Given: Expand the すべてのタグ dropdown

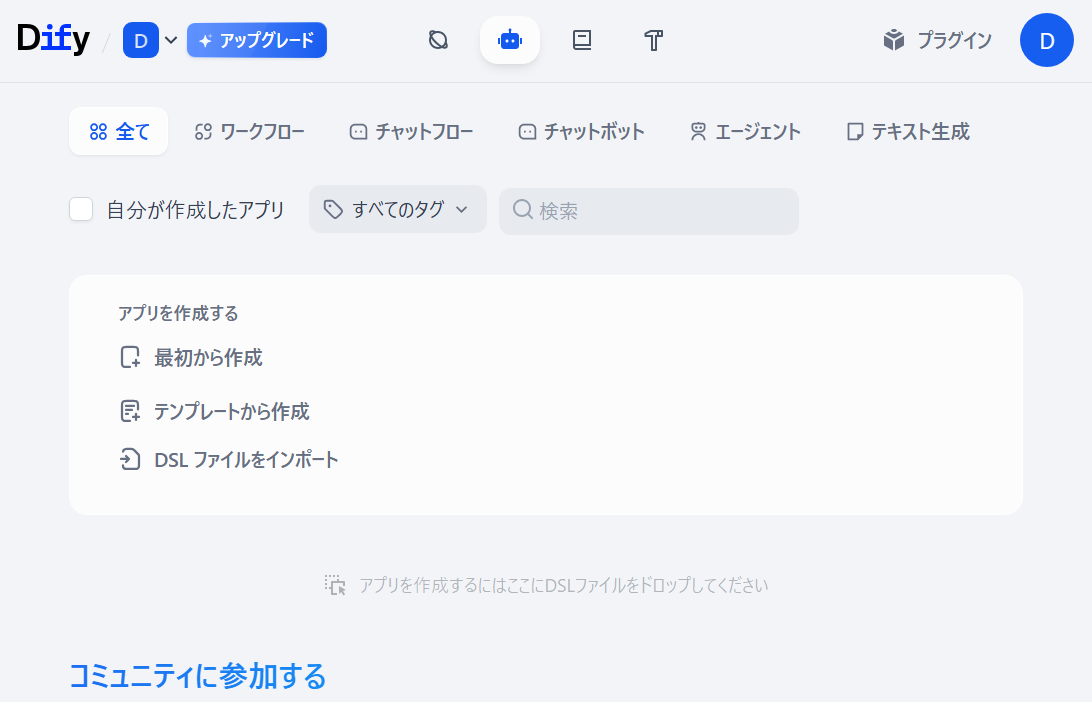Looking at the screenshot, I should click(x=397, y=209).
